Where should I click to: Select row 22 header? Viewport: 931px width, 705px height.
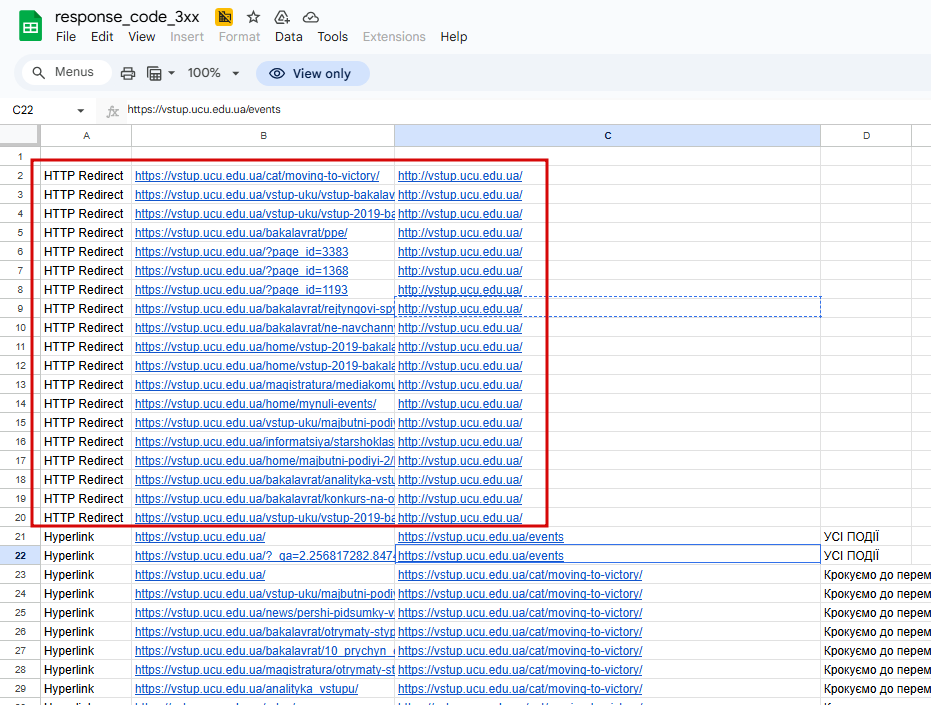(20, 556)
